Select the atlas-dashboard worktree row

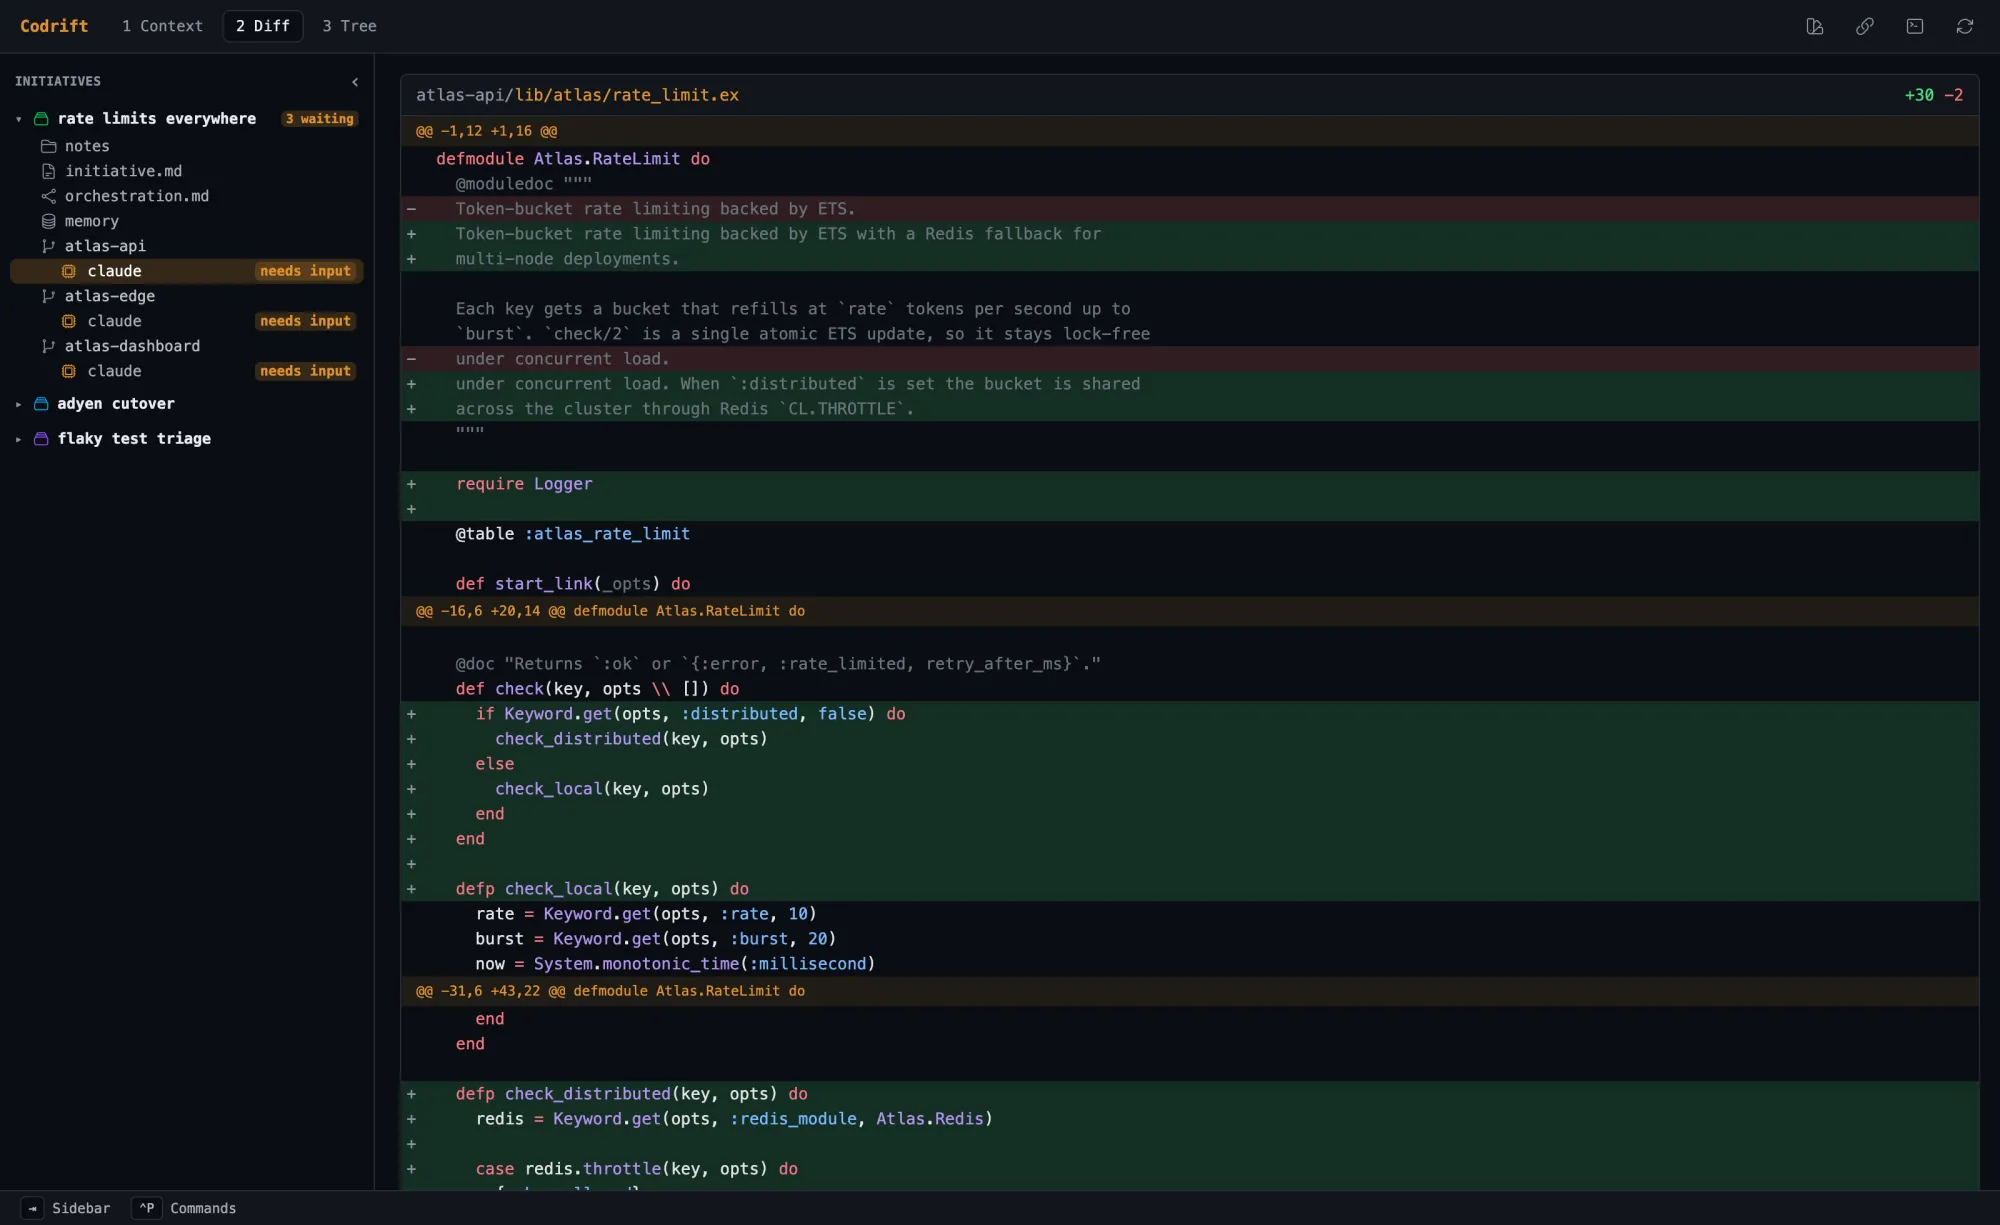click(187, 346)
